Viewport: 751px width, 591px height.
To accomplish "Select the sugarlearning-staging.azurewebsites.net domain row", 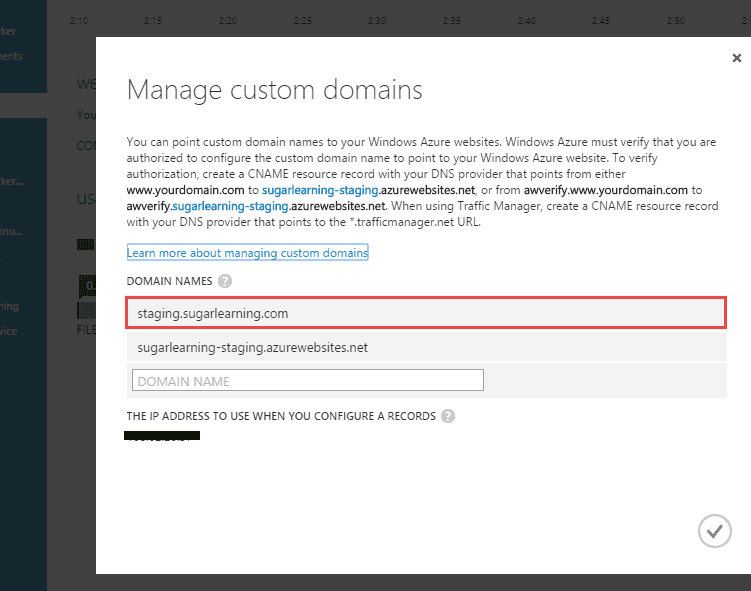I will click(426, 348).
